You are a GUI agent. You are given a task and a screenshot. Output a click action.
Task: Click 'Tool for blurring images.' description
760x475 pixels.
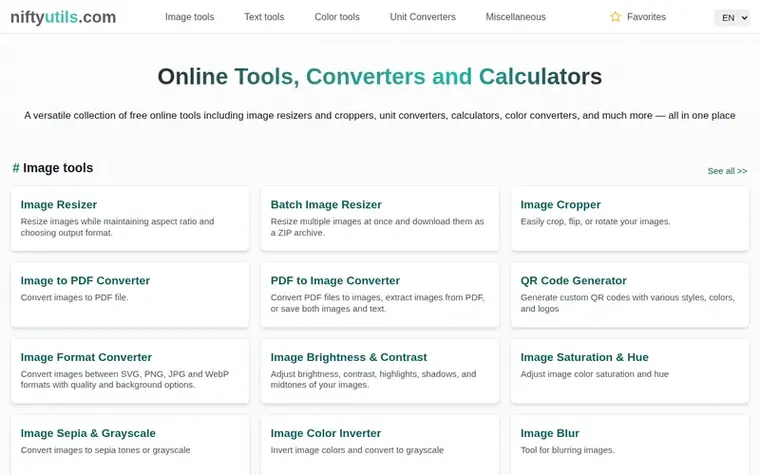pos(567,450)
